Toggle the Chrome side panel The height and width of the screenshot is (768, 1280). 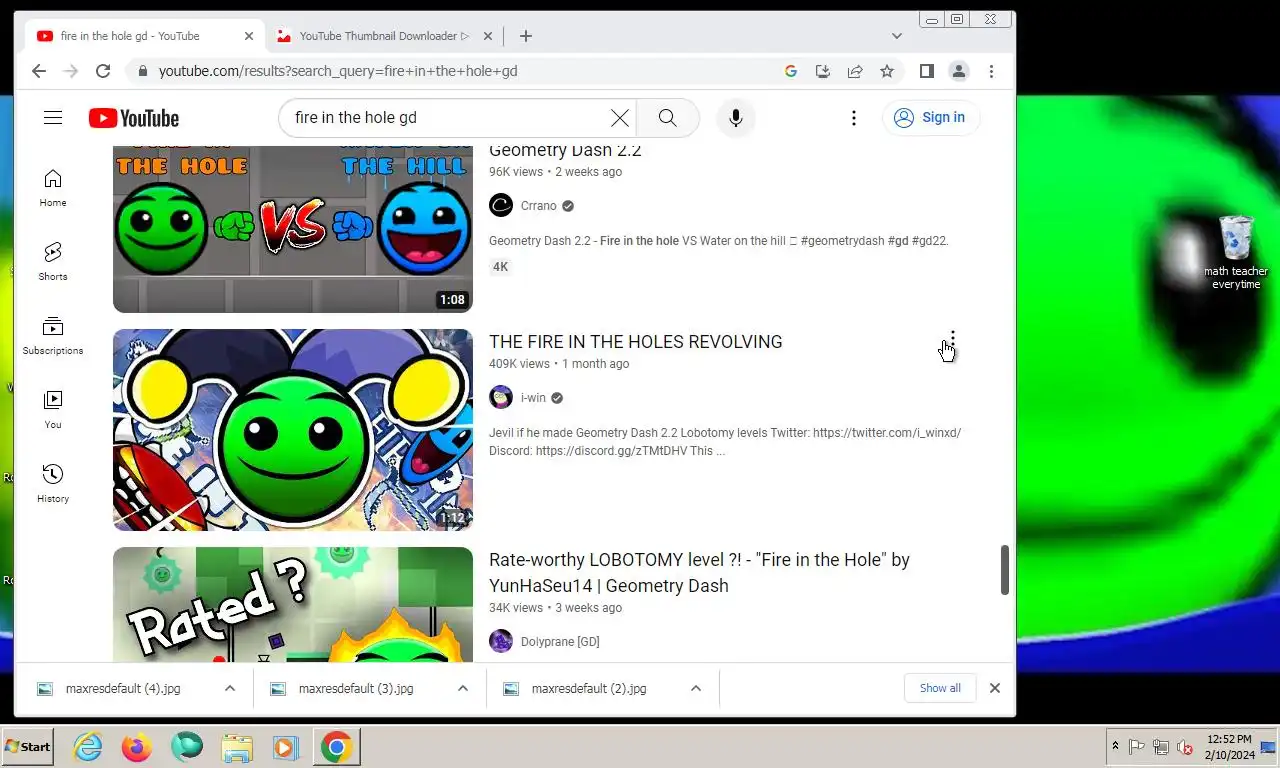[x=927, y=71]
